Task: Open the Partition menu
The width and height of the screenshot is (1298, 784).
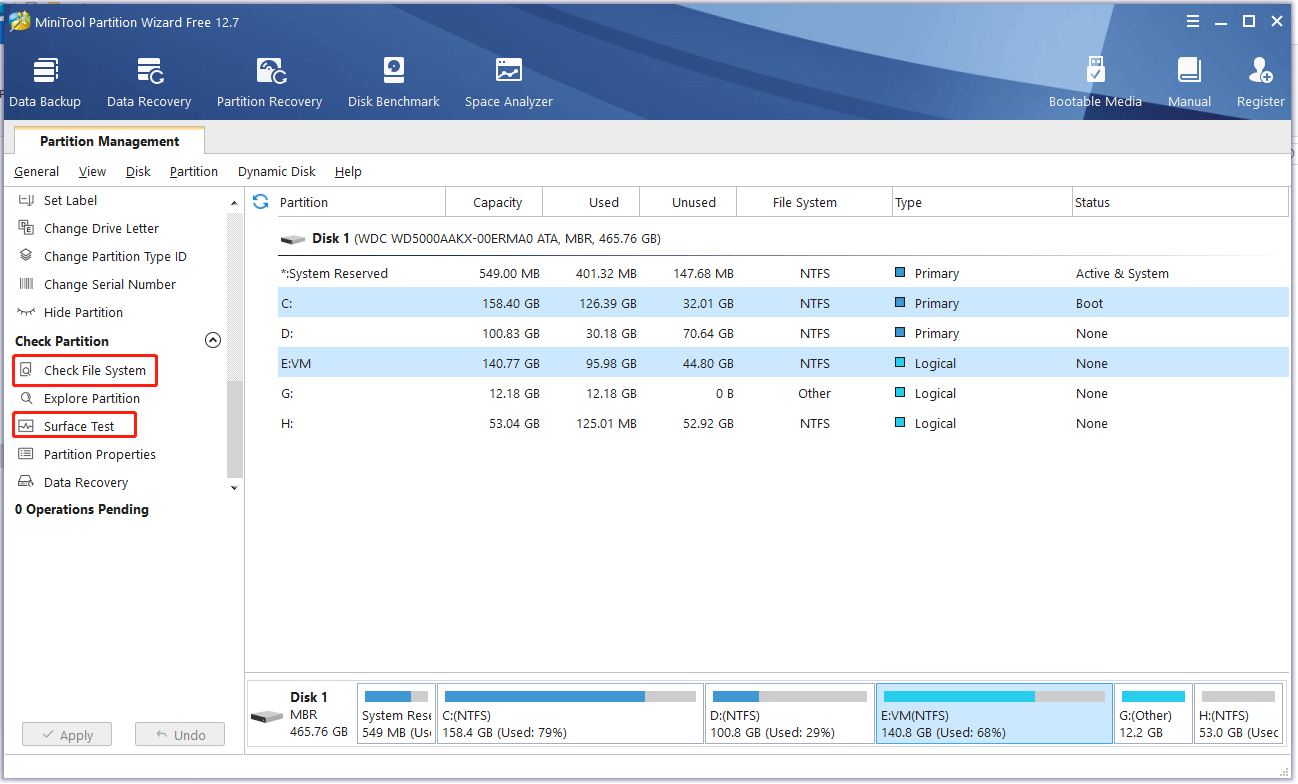Action: (x=194, y=172)
